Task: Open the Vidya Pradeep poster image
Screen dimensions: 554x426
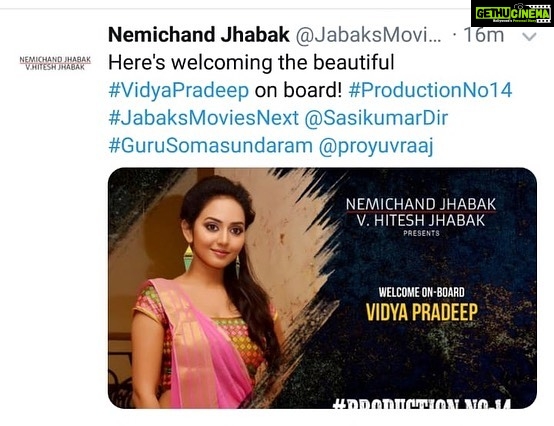Action: (x=322, y=288)
